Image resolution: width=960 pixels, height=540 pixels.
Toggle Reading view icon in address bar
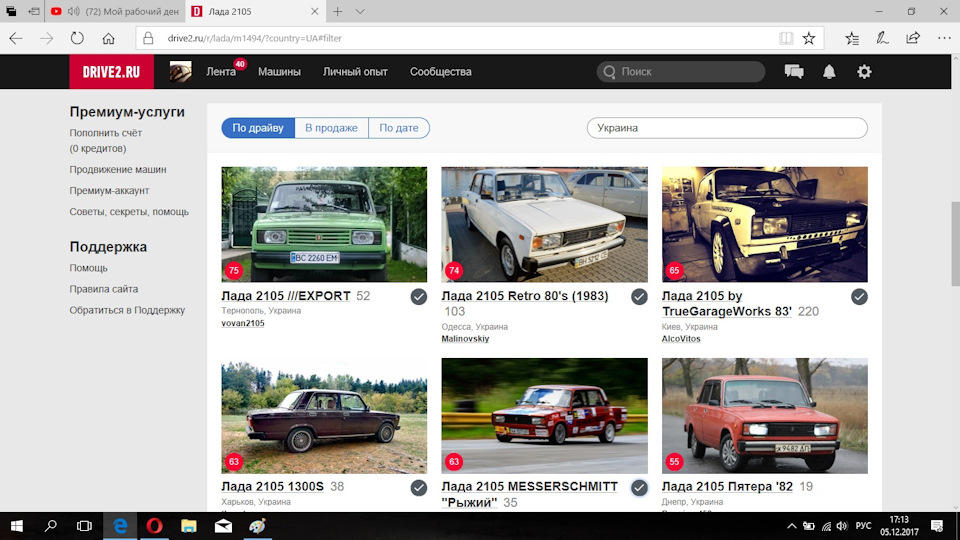786,38
